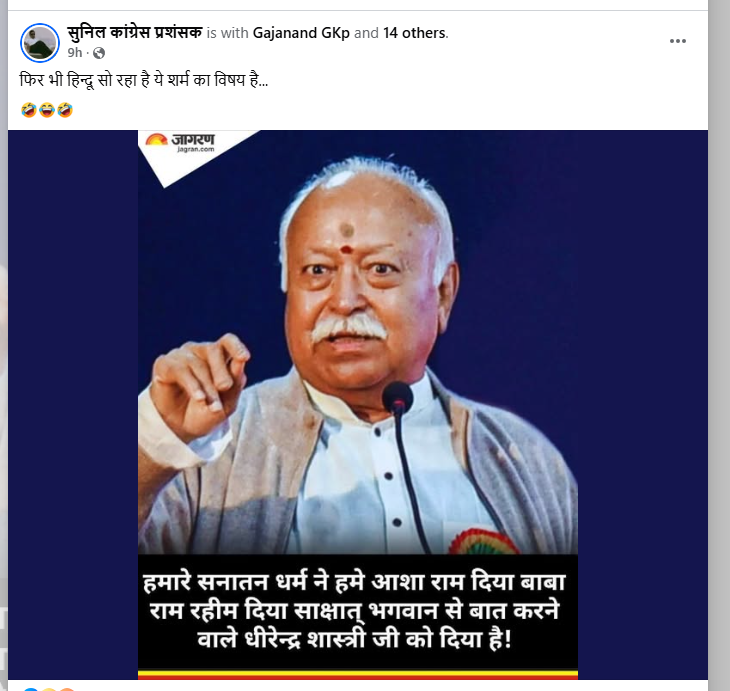The image size is (730, 691).
Task: Open the post options three-dot menu
Action: click(677, 41)
